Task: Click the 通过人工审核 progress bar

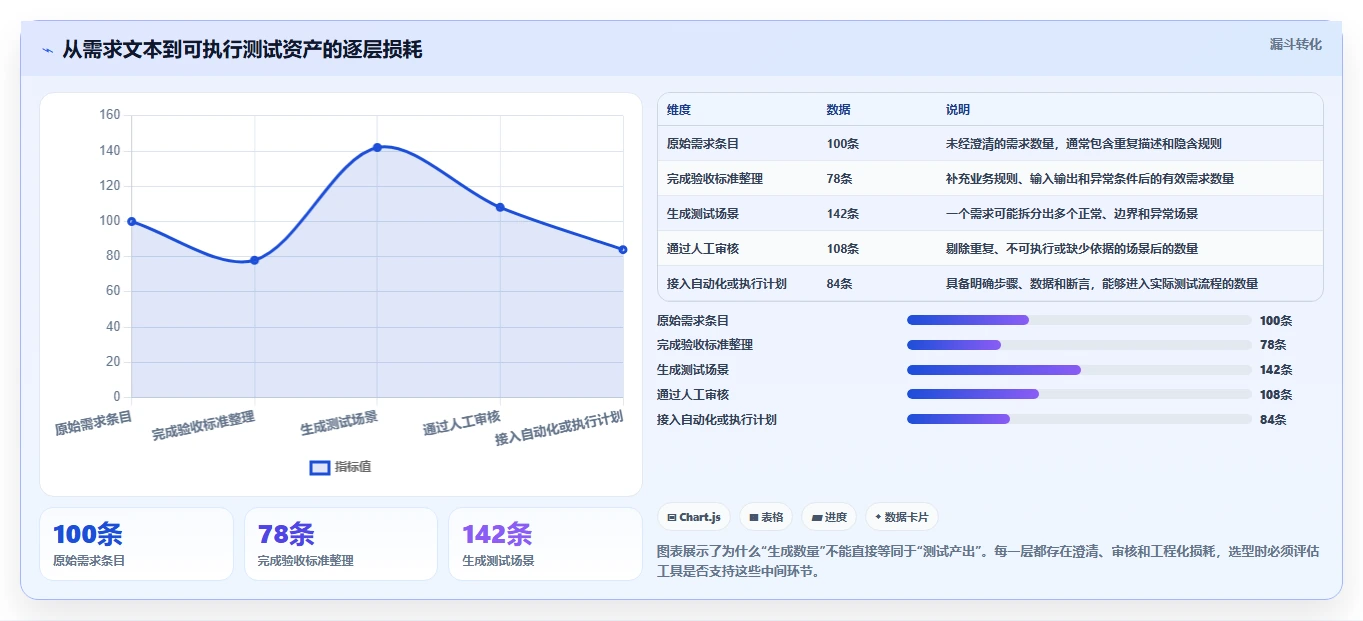Action: (1079, 394)
